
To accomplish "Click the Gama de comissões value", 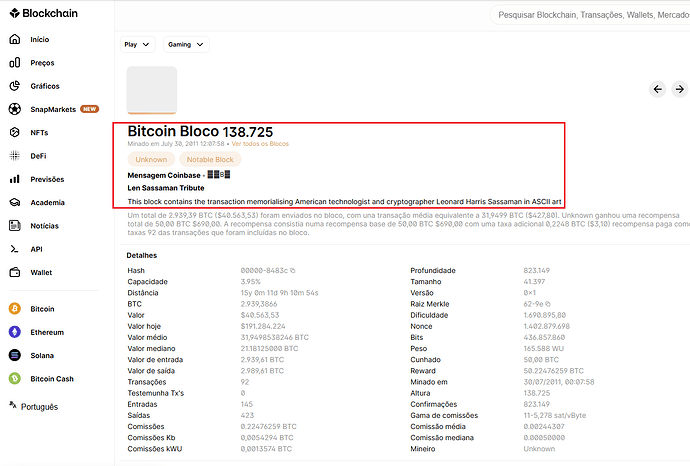I will pyautogui.click(x=555, y=415).
